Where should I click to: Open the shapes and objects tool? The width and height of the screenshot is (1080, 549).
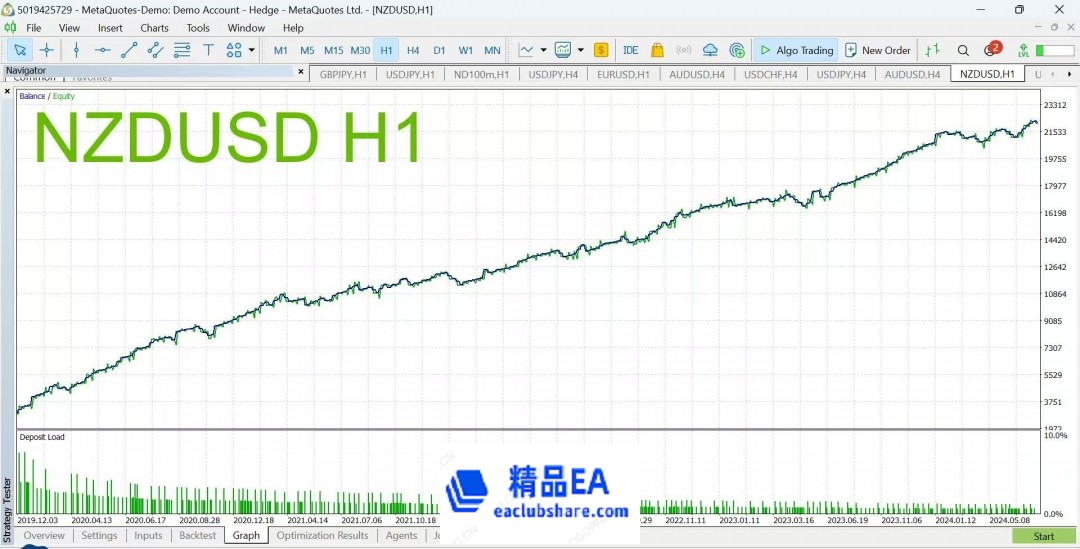[234, 50]
